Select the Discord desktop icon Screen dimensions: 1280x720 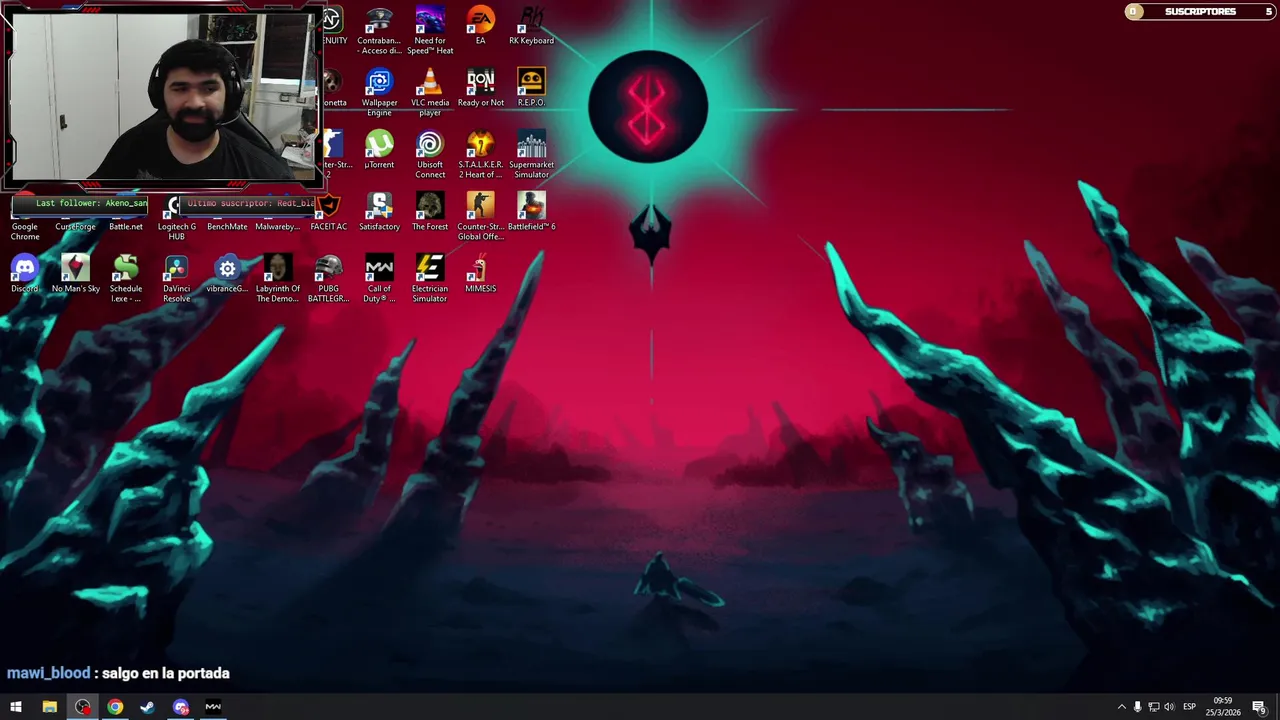(25, 274)
